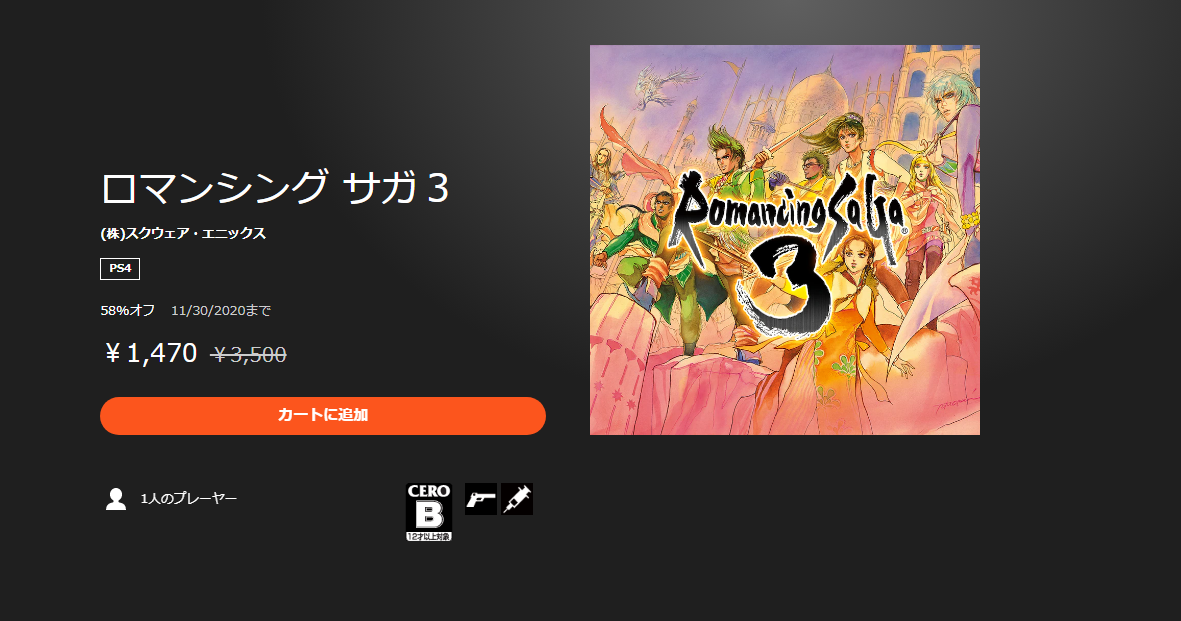1181x621 pixels.
Task: Click the gun content descriptor icon
Action: pyautogui.click(x=481, y=499)
